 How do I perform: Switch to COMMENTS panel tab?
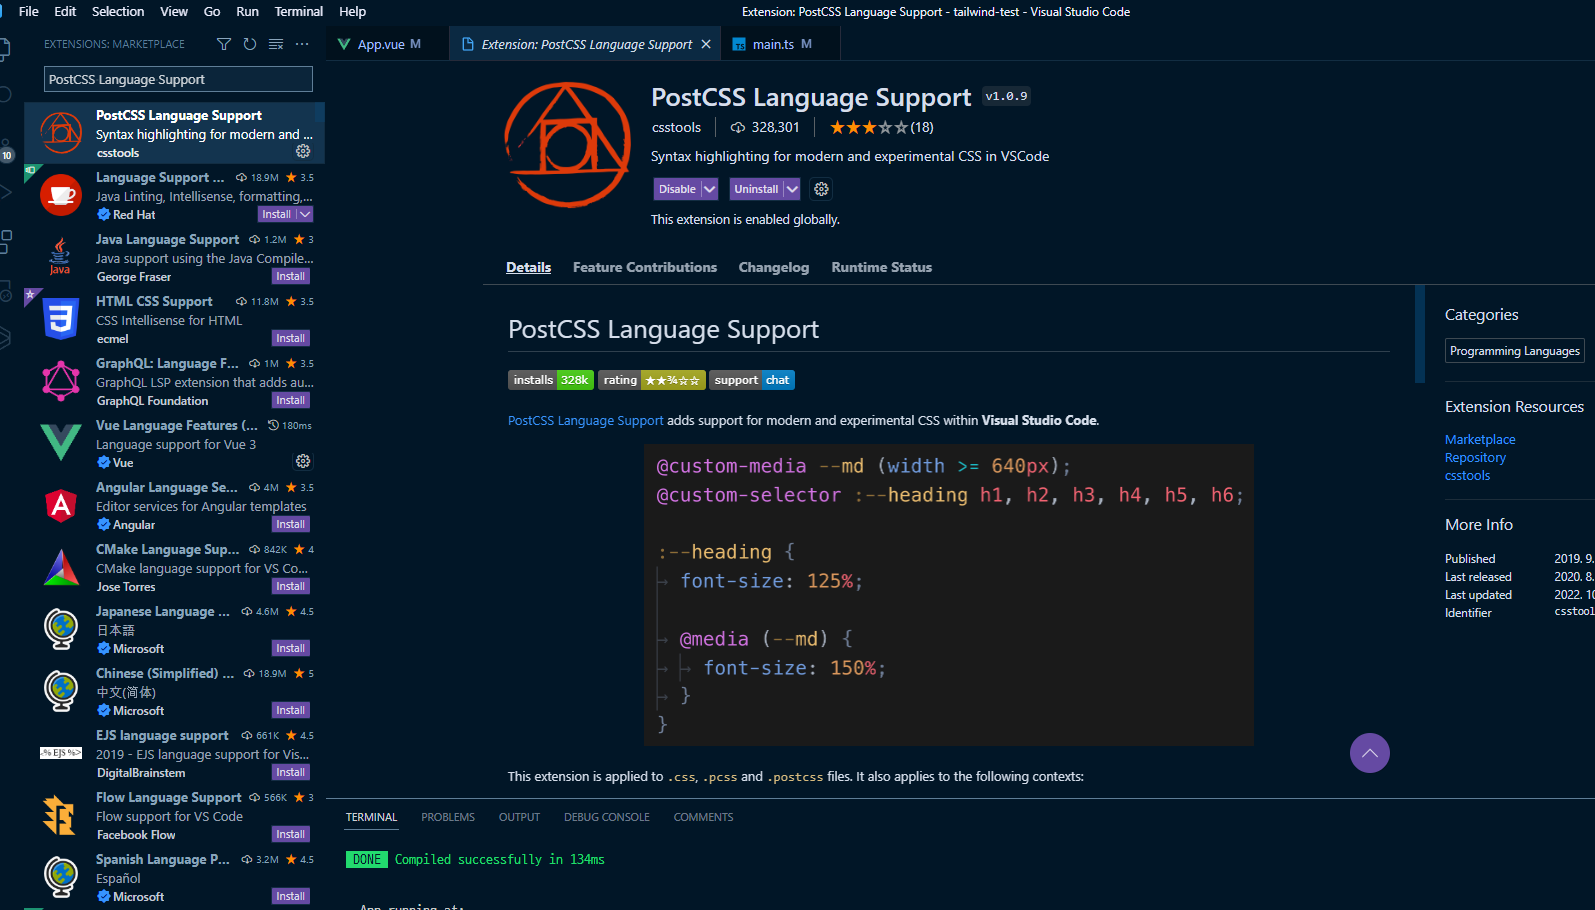pyautogui.click(x=704, y=817)
